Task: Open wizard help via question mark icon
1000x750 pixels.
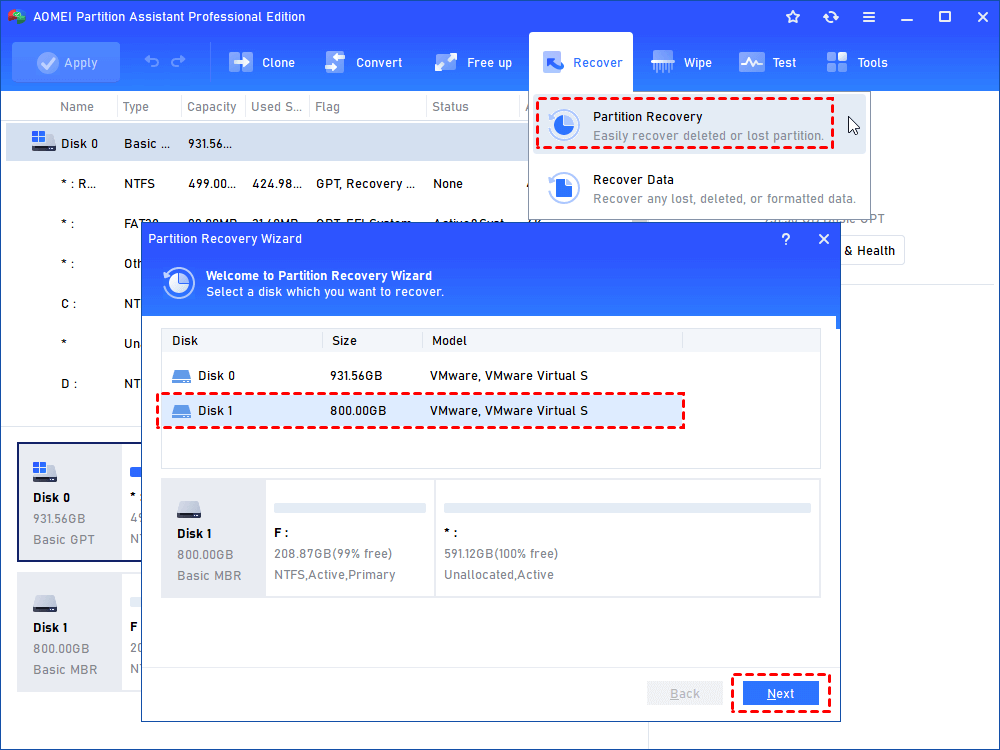Action: pos(786,239)
